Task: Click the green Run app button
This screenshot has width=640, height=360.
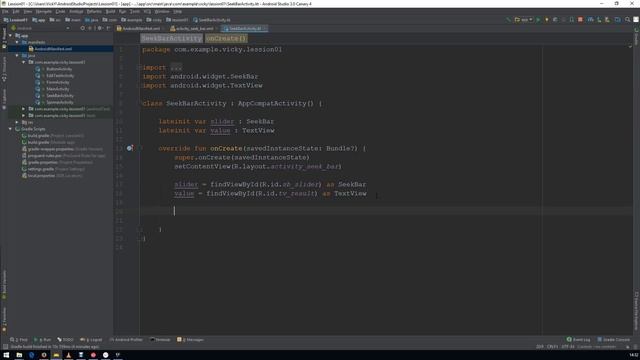Action: pyautogui.click(x=538, y=20)
